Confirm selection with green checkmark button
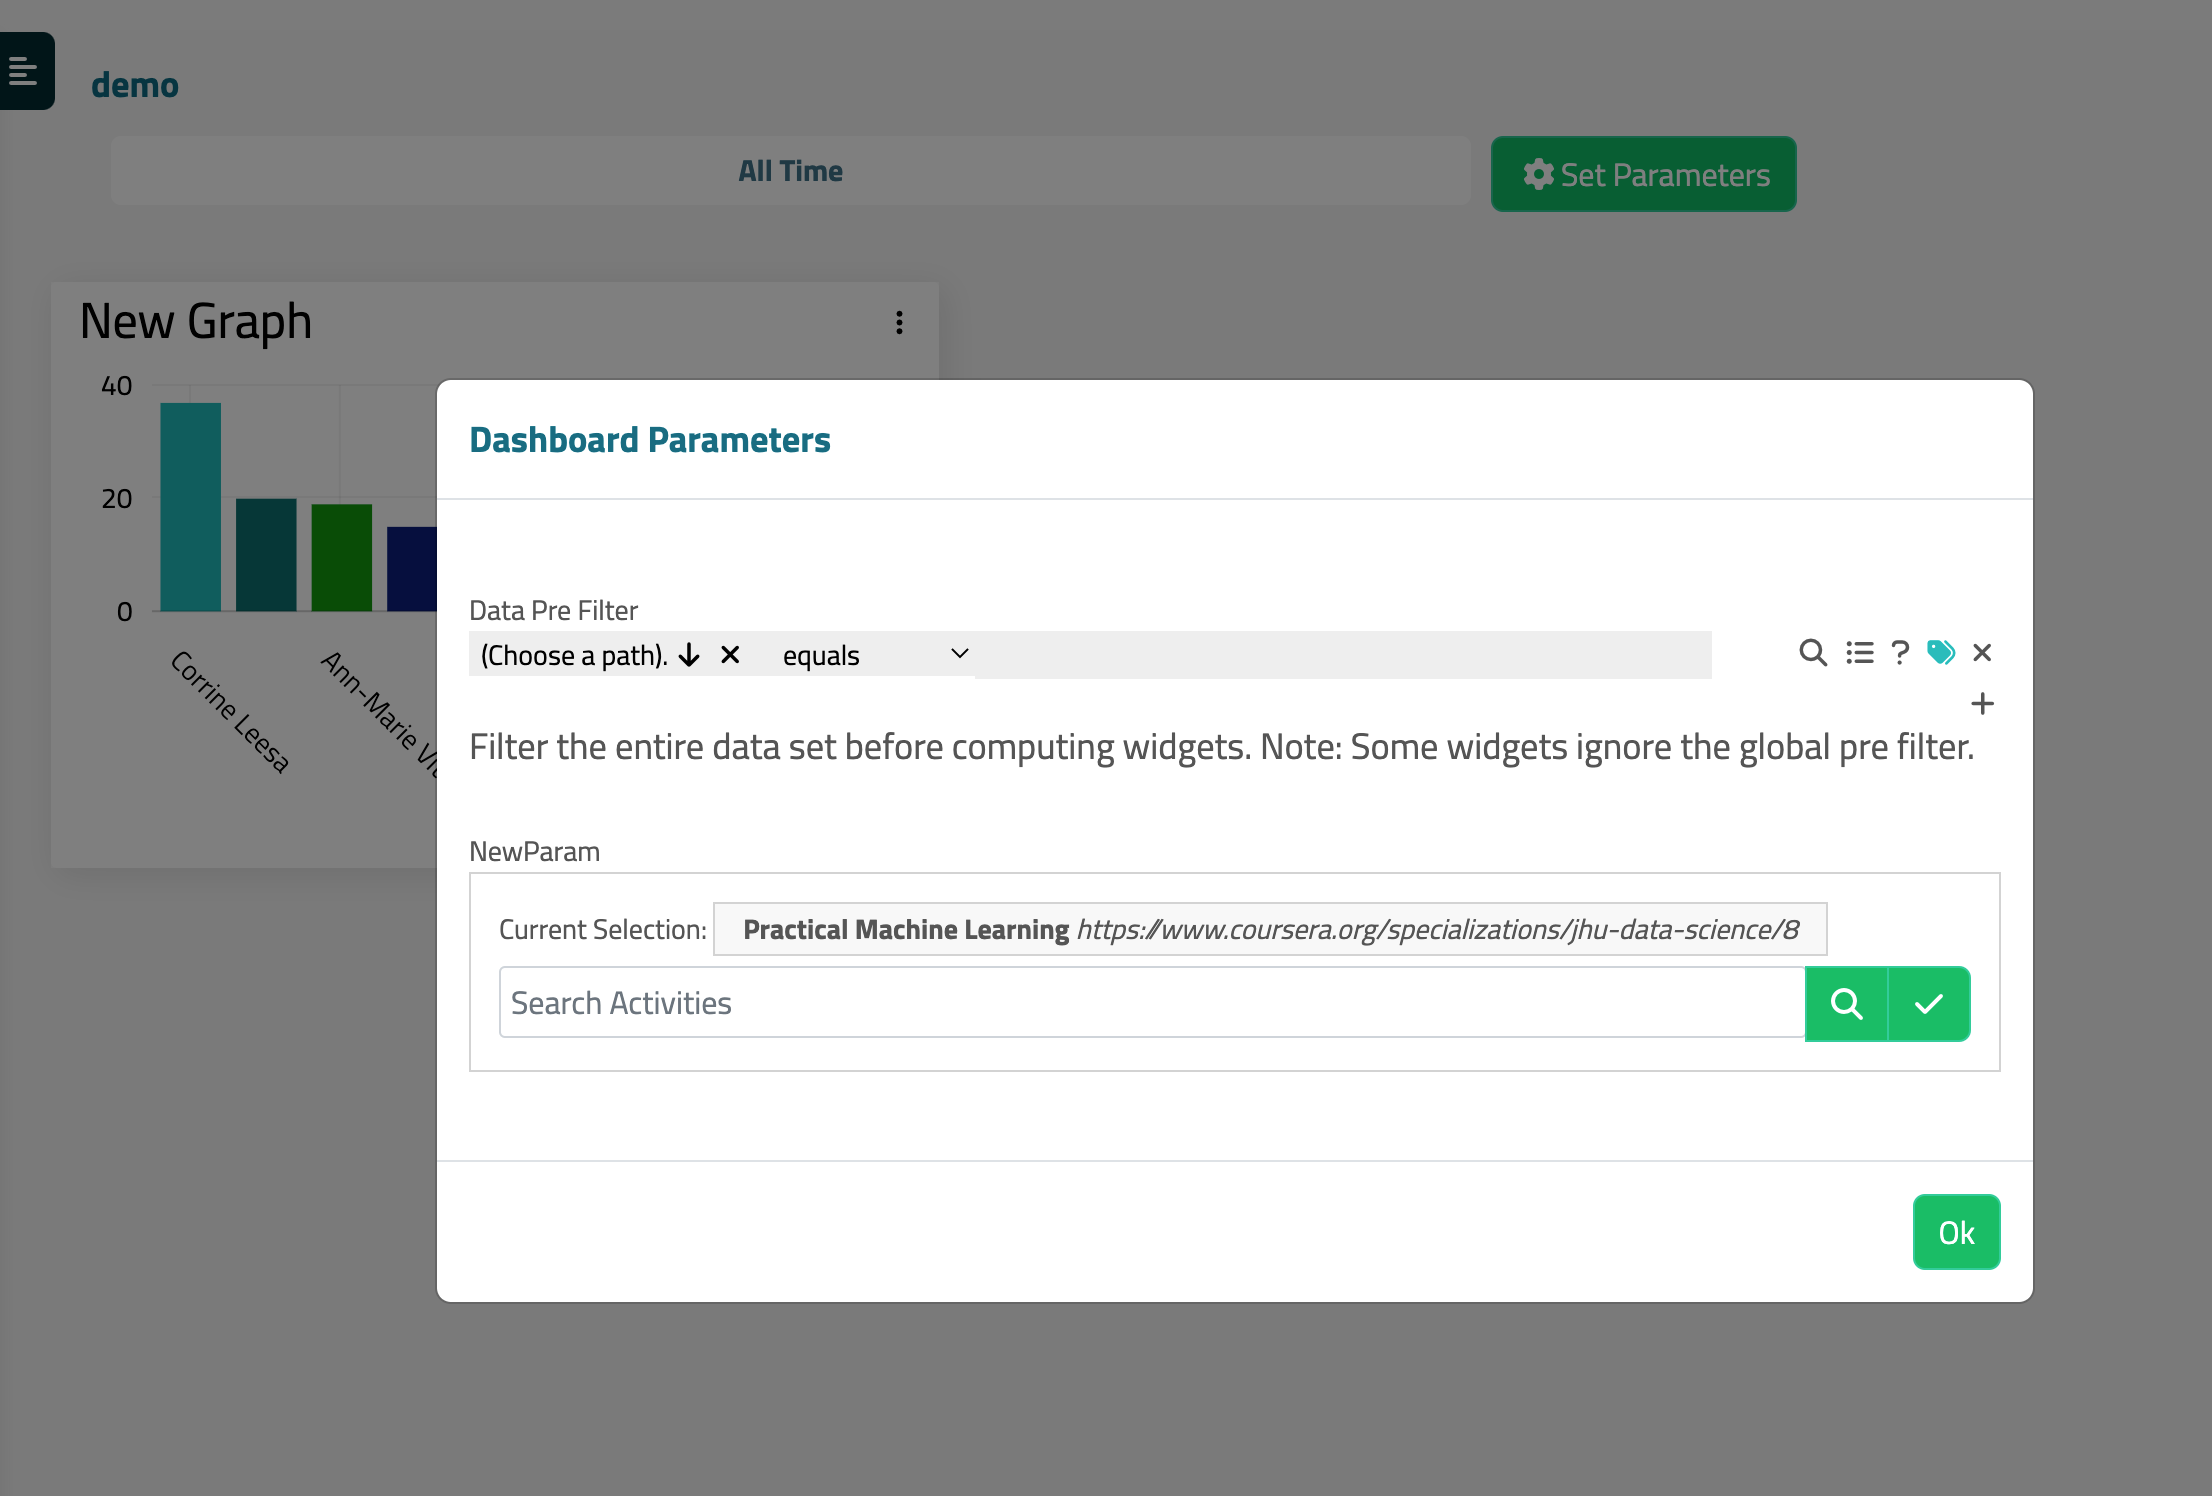The image size is (2212, 1496). point(1929,1003)
